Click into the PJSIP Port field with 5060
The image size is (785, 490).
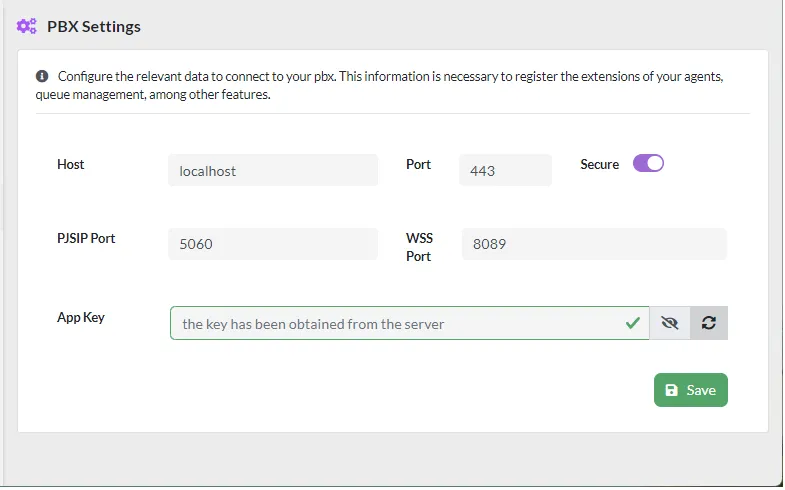point(273,244)
